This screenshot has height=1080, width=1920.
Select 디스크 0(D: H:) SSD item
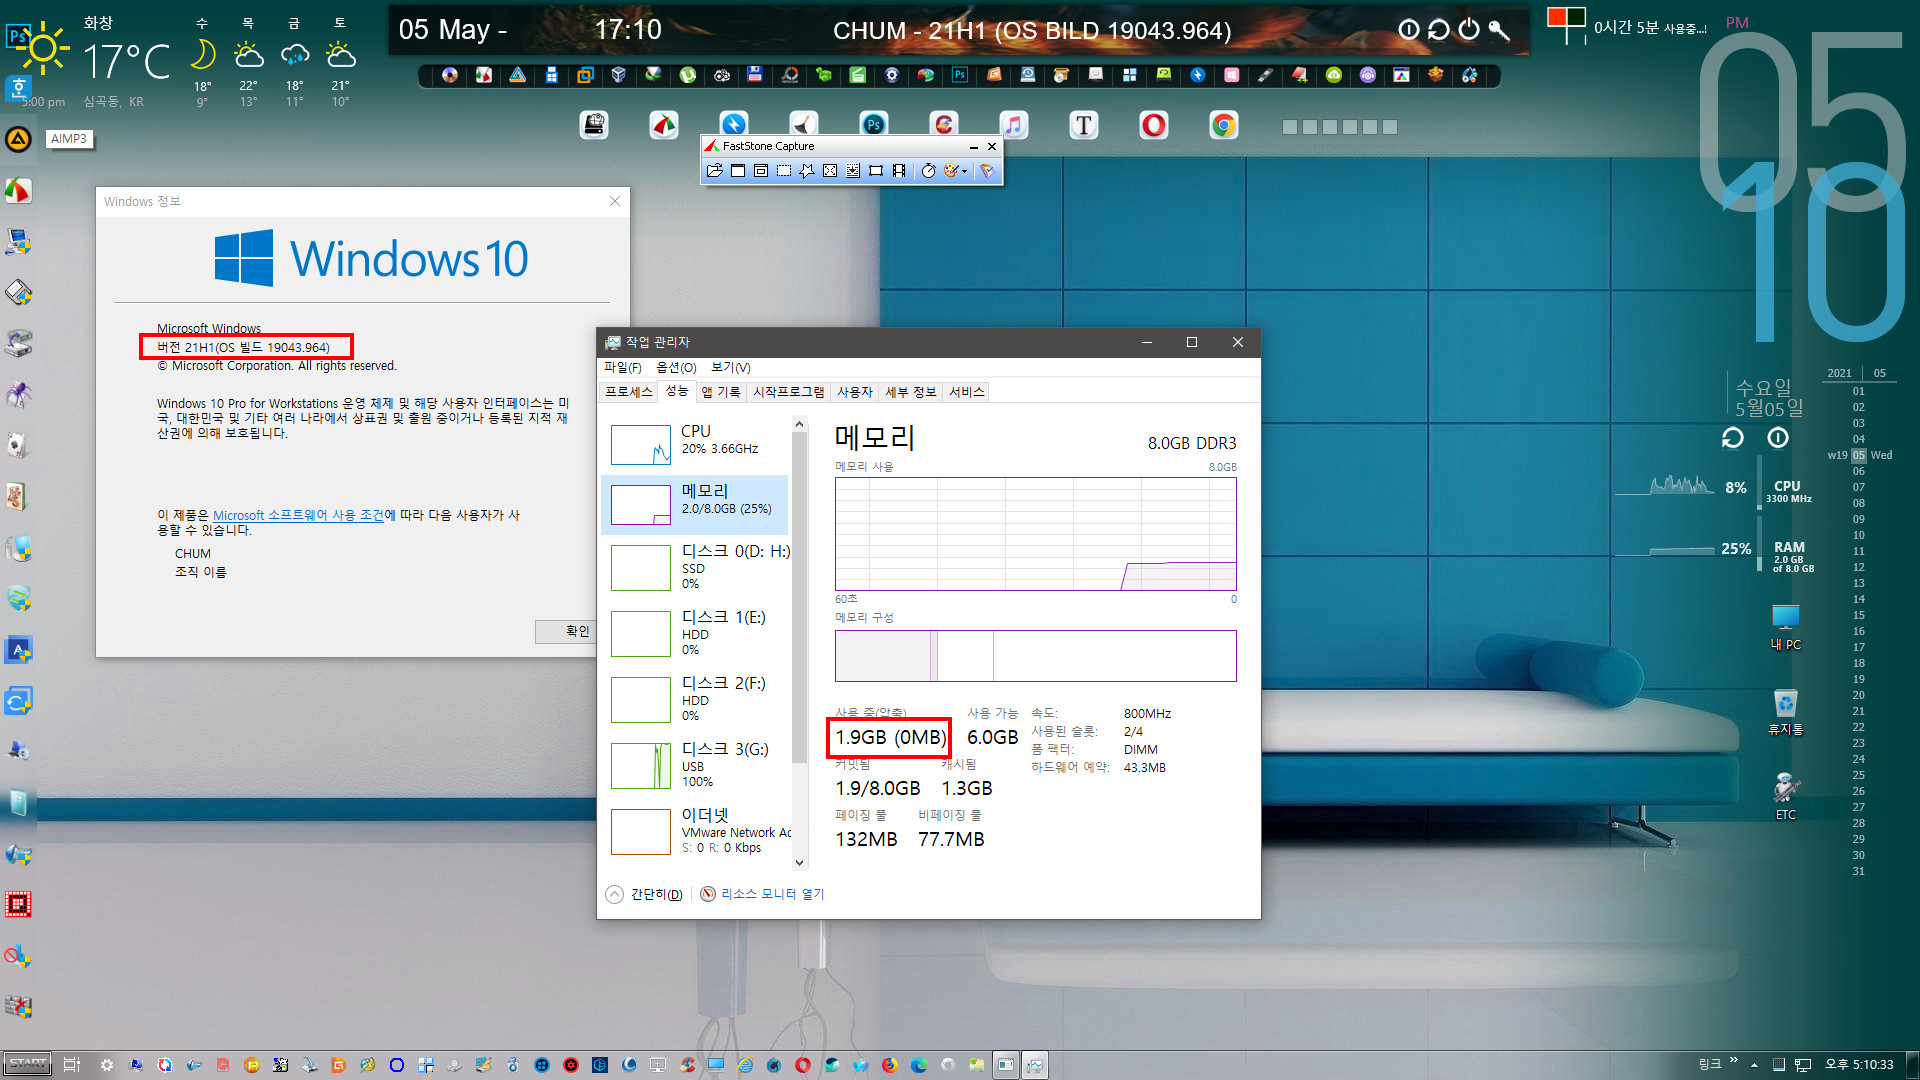pyautogui.click(x=696, y=567)
